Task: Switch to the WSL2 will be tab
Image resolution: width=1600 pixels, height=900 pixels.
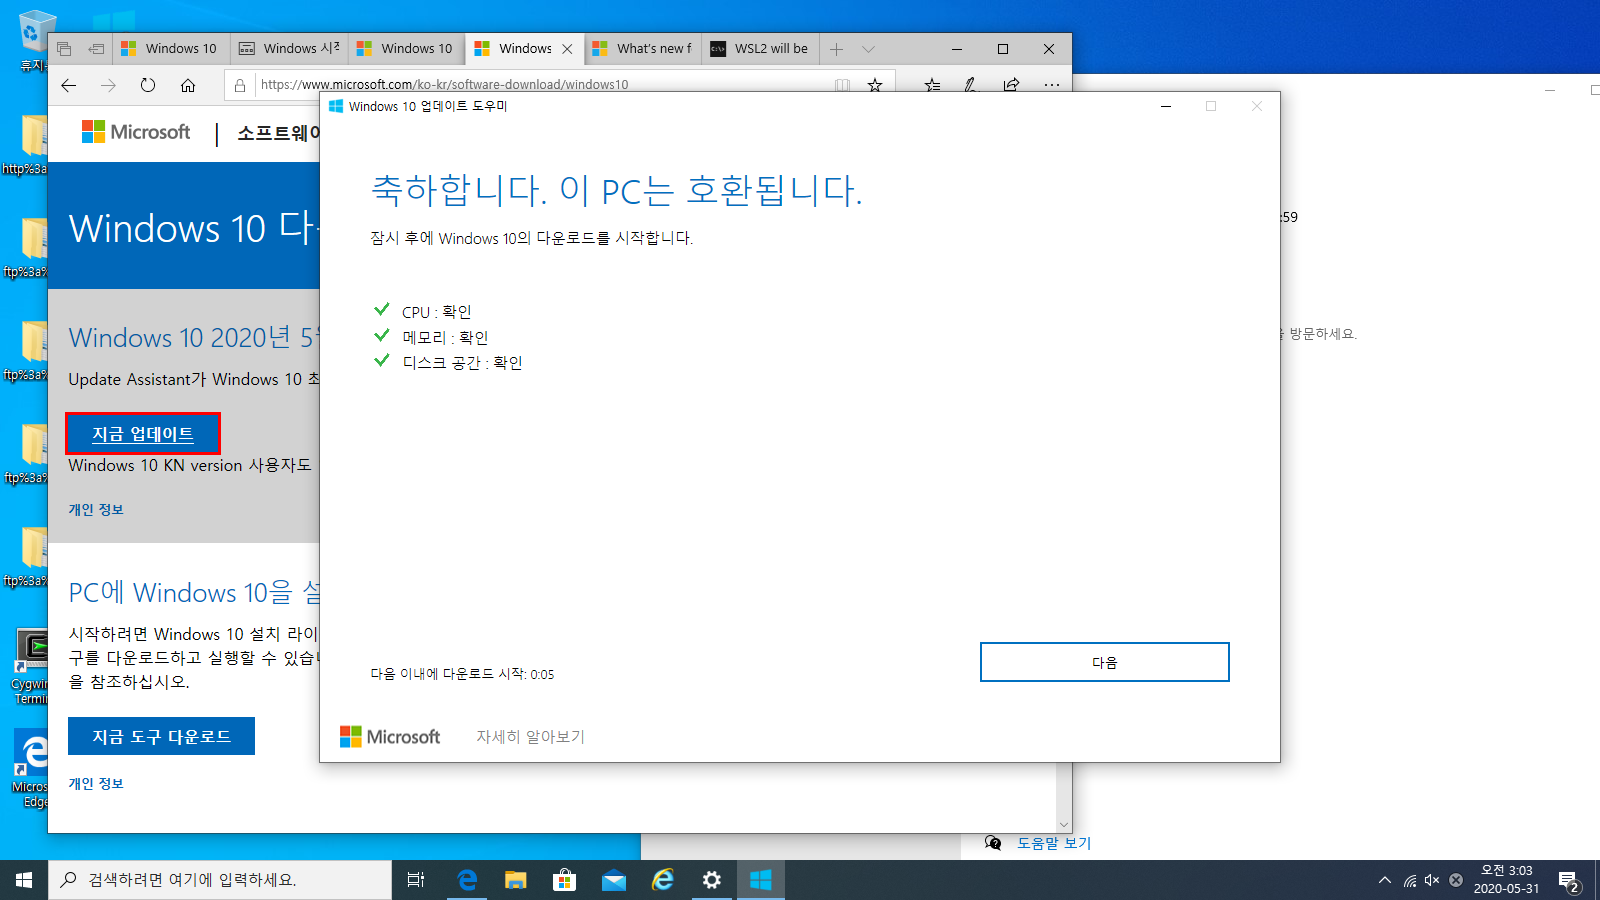Action: click(x=761, y=48)
